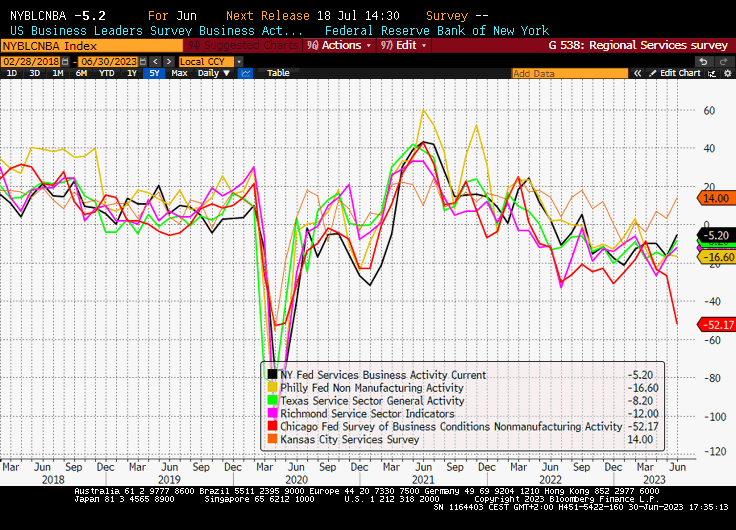The image size is (736, 530).
Task: Click green Texas Service Sector legend swatch
Action: (272, 400)
